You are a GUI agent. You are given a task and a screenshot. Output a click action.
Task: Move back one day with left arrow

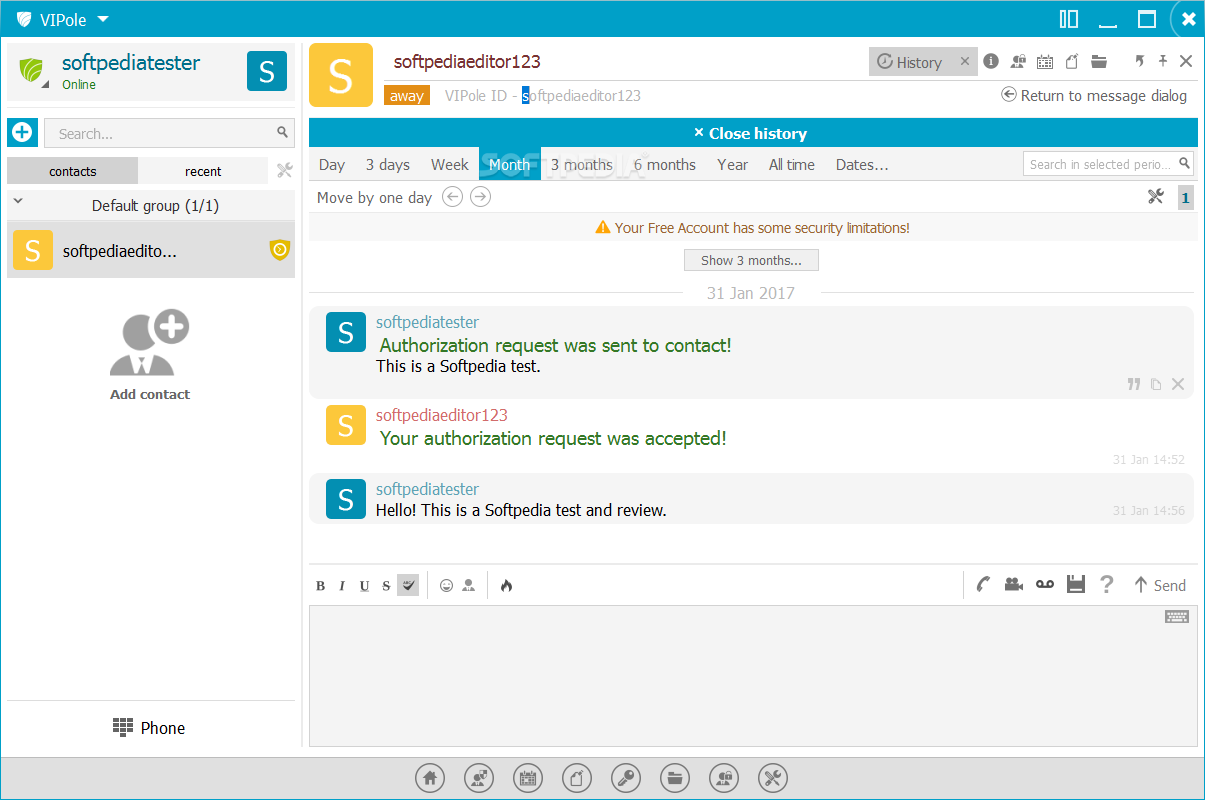452,197
